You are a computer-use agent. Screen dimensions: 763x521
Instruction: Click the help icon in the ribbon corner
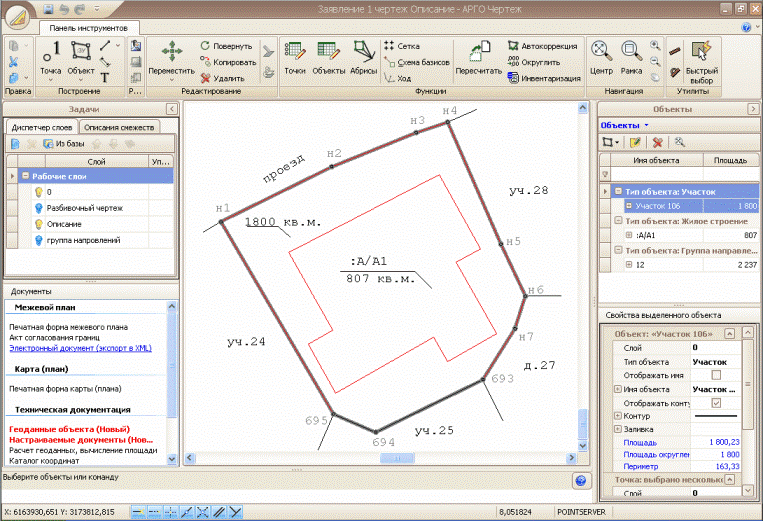click(746, 28)
